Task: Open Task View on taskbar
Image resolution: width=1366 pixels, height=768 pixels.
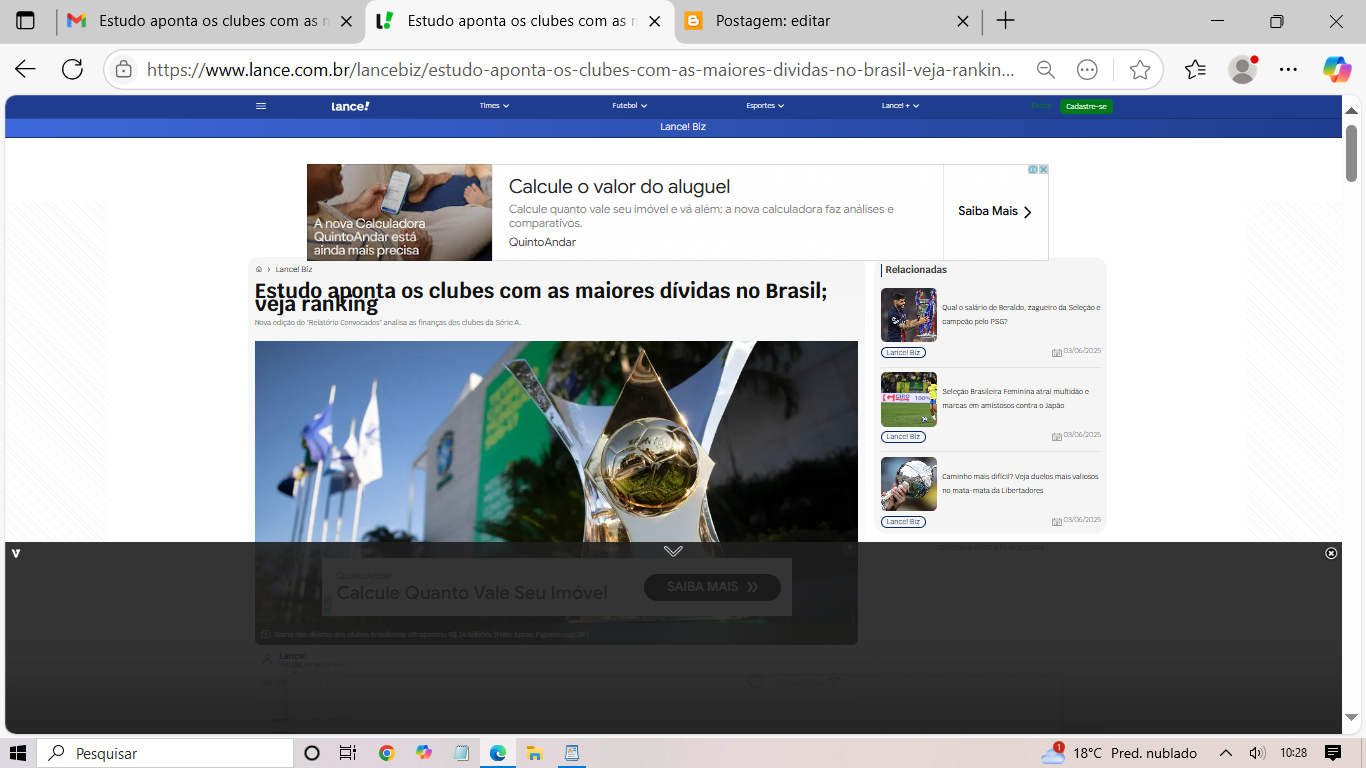Action: 348,753
